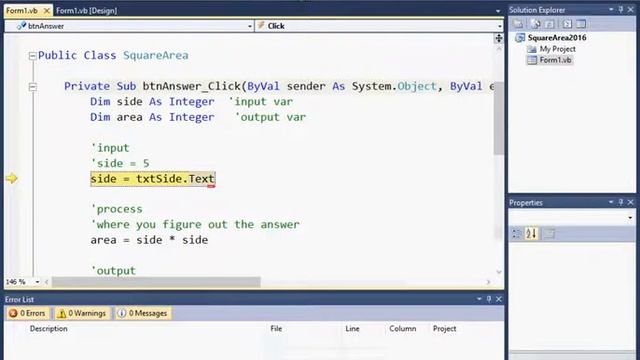Open Error List window position menu

(x=479, y=299)
